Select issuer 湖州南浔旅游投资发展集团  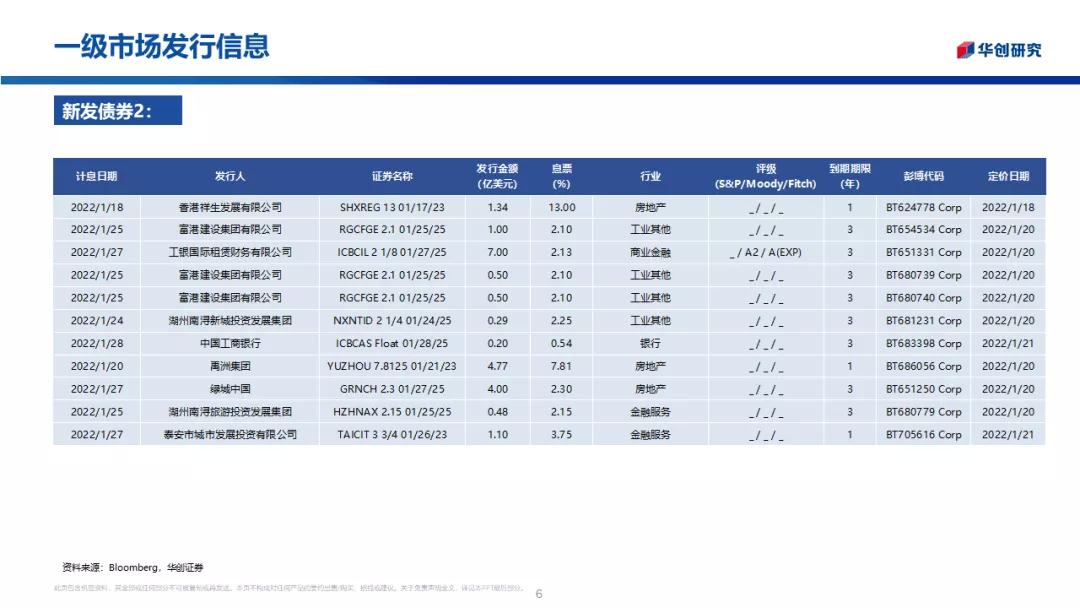pos(230,412)
